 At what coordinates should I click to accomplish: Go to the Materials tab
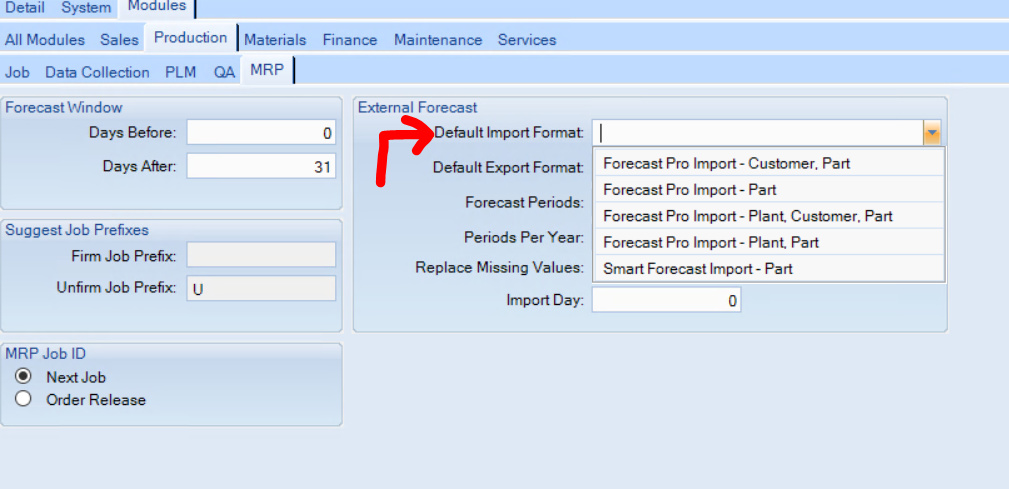pos(275,40)
